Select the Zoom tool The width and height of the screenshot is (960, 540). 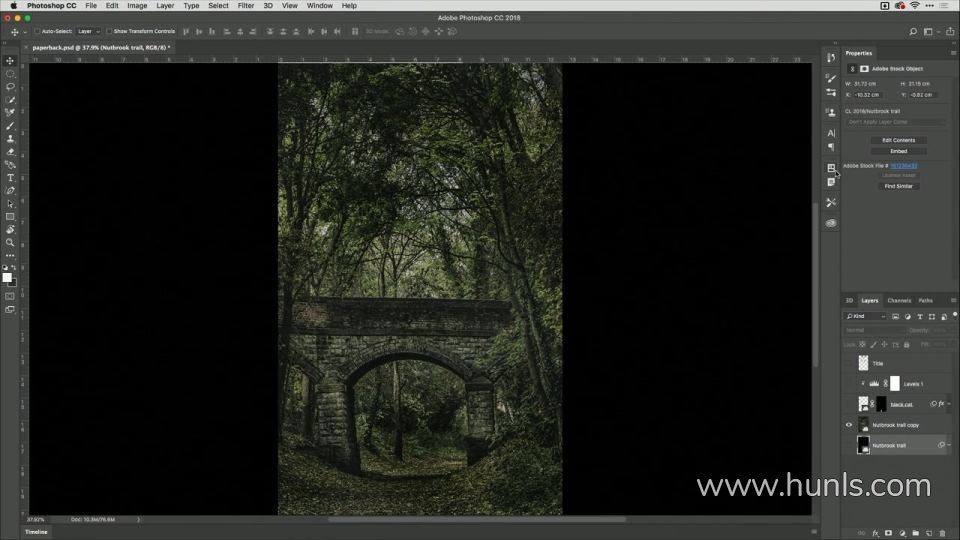(10, 242)
